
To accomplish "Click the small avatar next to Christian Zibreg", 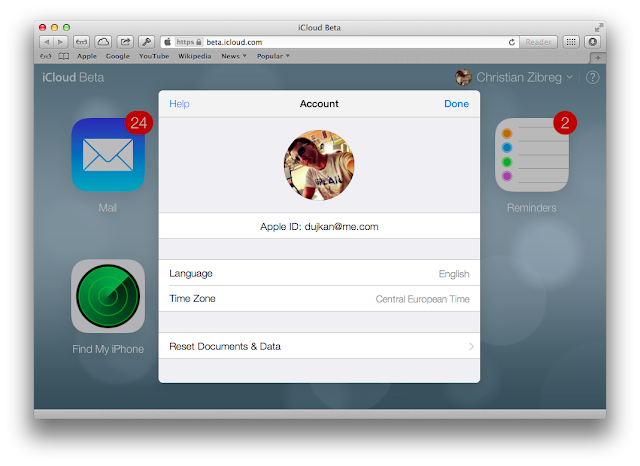I will point(463,77).
